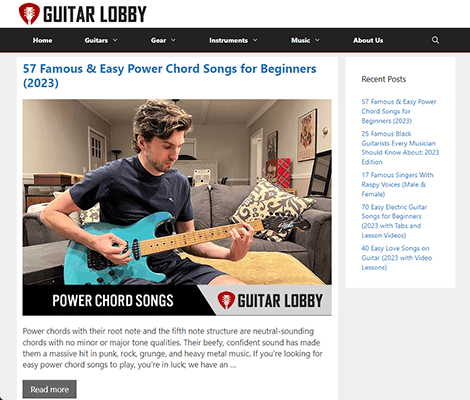Open the 57 Famous & Easy Power Chord Songs headline
Screen dimensions: 470x400
pyautogui.click(x=169, y=75)
